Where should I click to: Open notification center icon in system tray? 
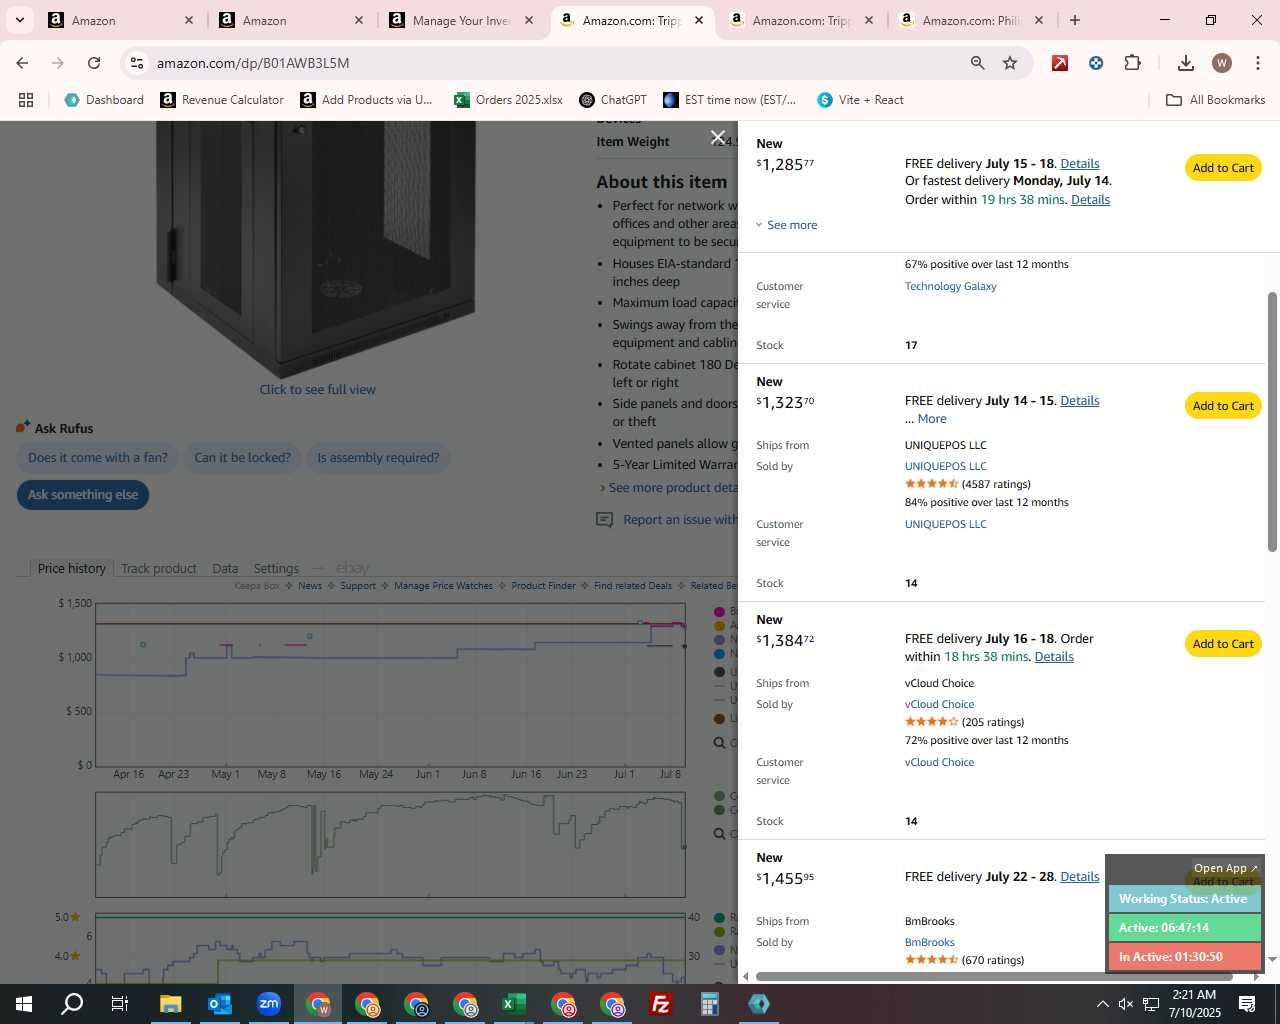coord(1247,1004)
